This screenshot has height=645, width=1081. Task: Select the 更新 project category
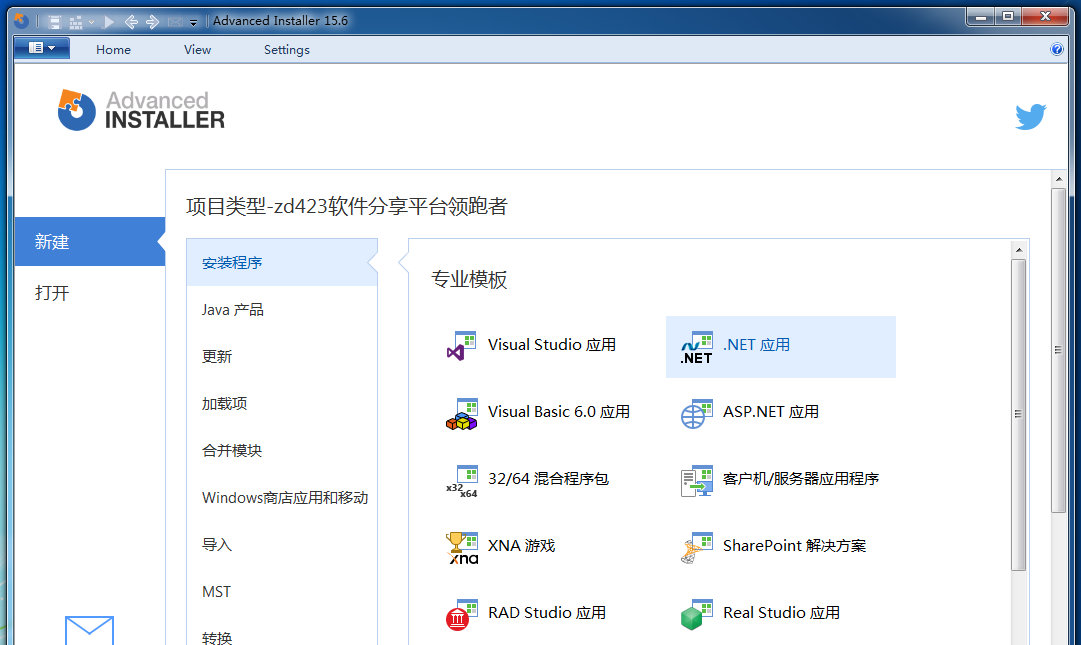(282, 356)
